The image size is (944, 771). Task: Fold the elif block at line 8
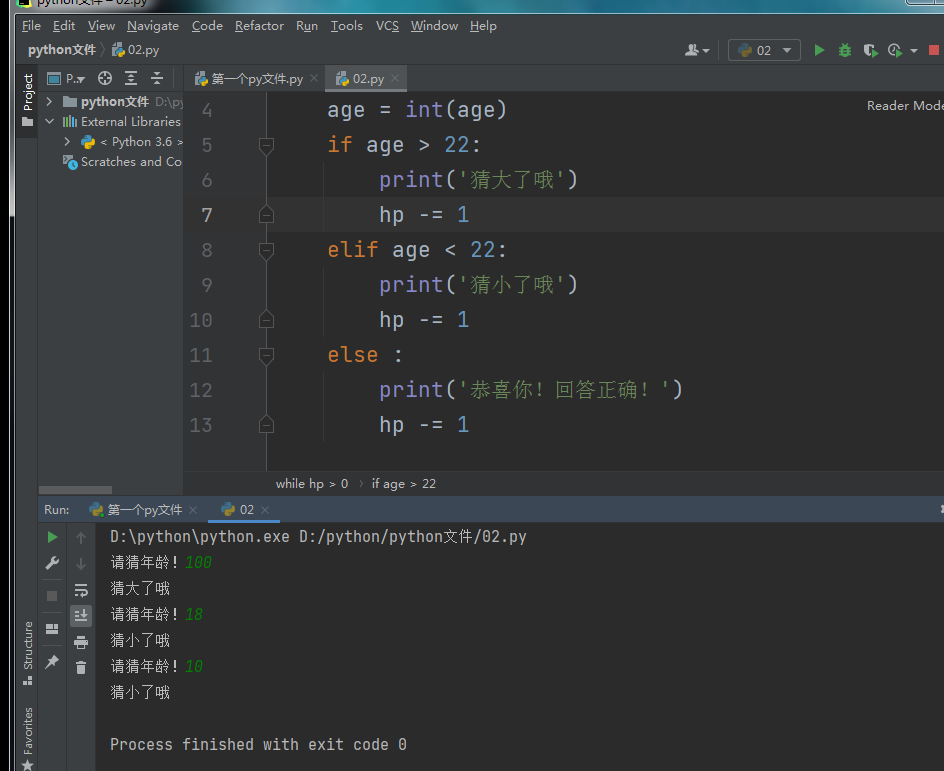(x=266, y=250)
